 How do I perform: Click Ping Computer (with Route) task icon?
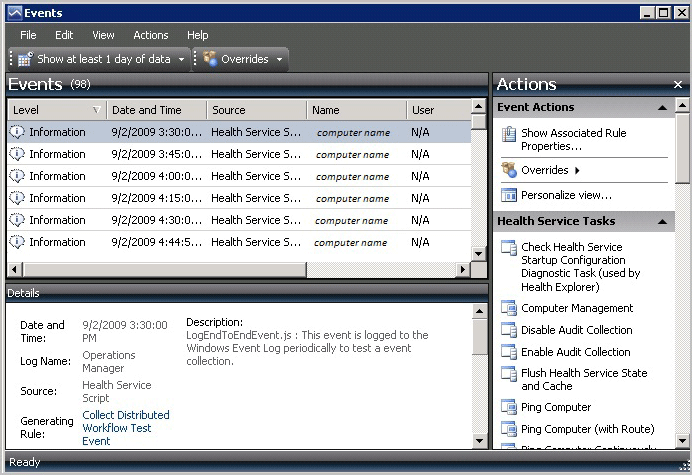click(x=509, y=429)
